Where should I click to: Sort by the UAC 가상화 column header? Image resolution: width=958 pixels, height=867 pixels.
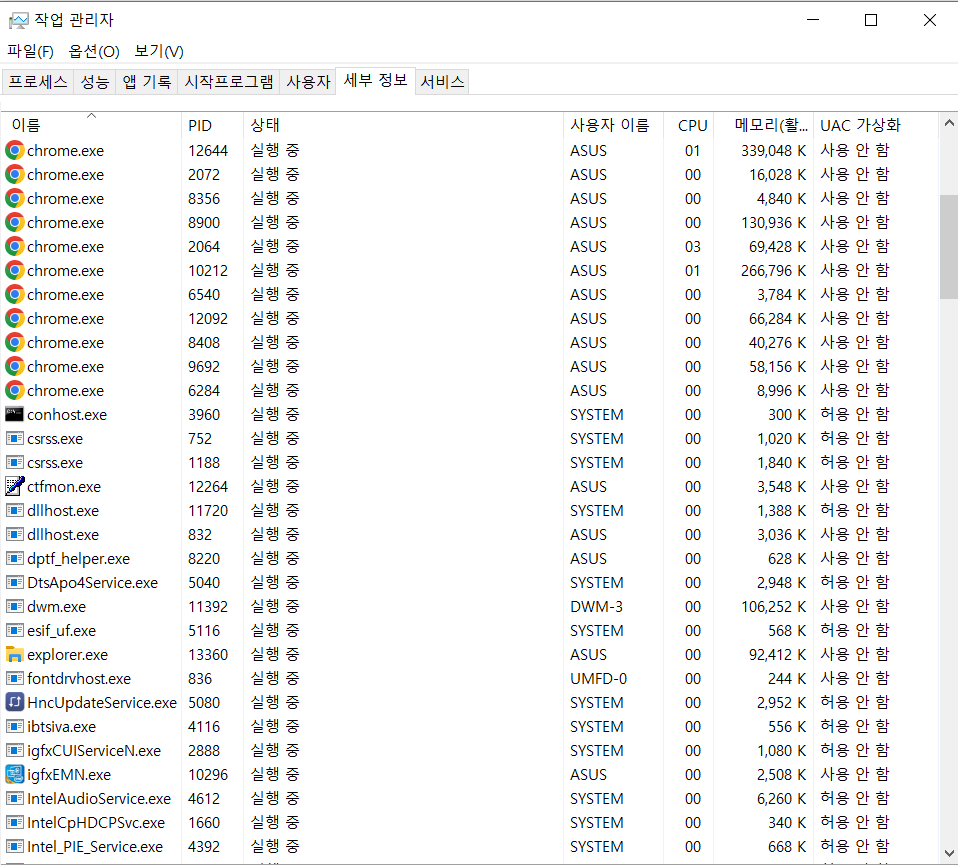pyautogui.click(x=876, y=125)
